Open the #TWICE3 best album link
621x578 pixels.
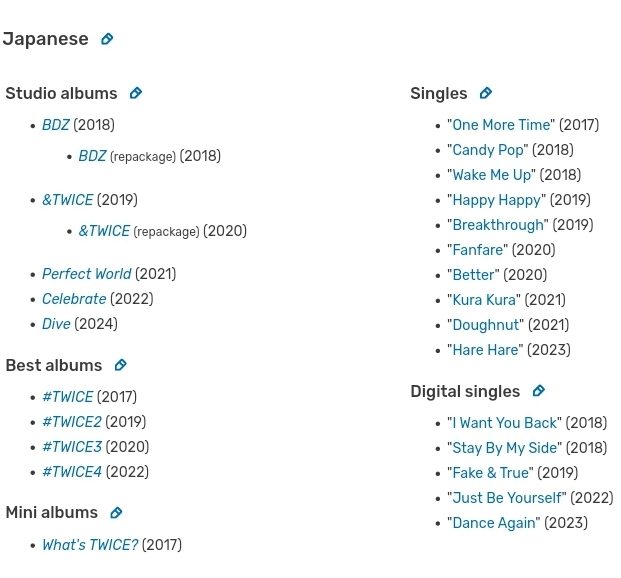(x=72, y=447)
